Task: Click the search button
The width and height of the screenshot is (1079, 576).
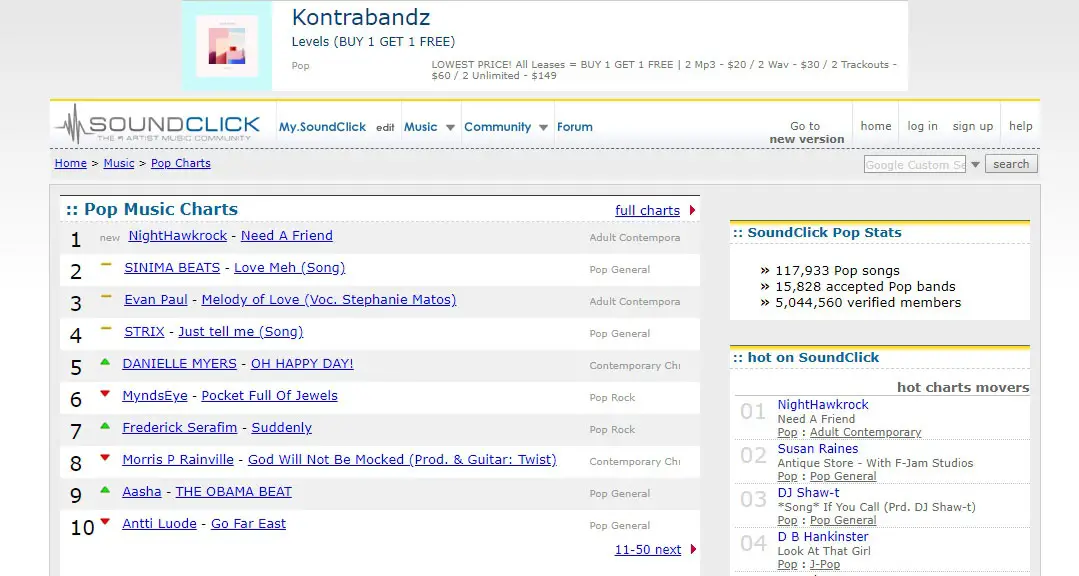Action: tap(1011, 164)
